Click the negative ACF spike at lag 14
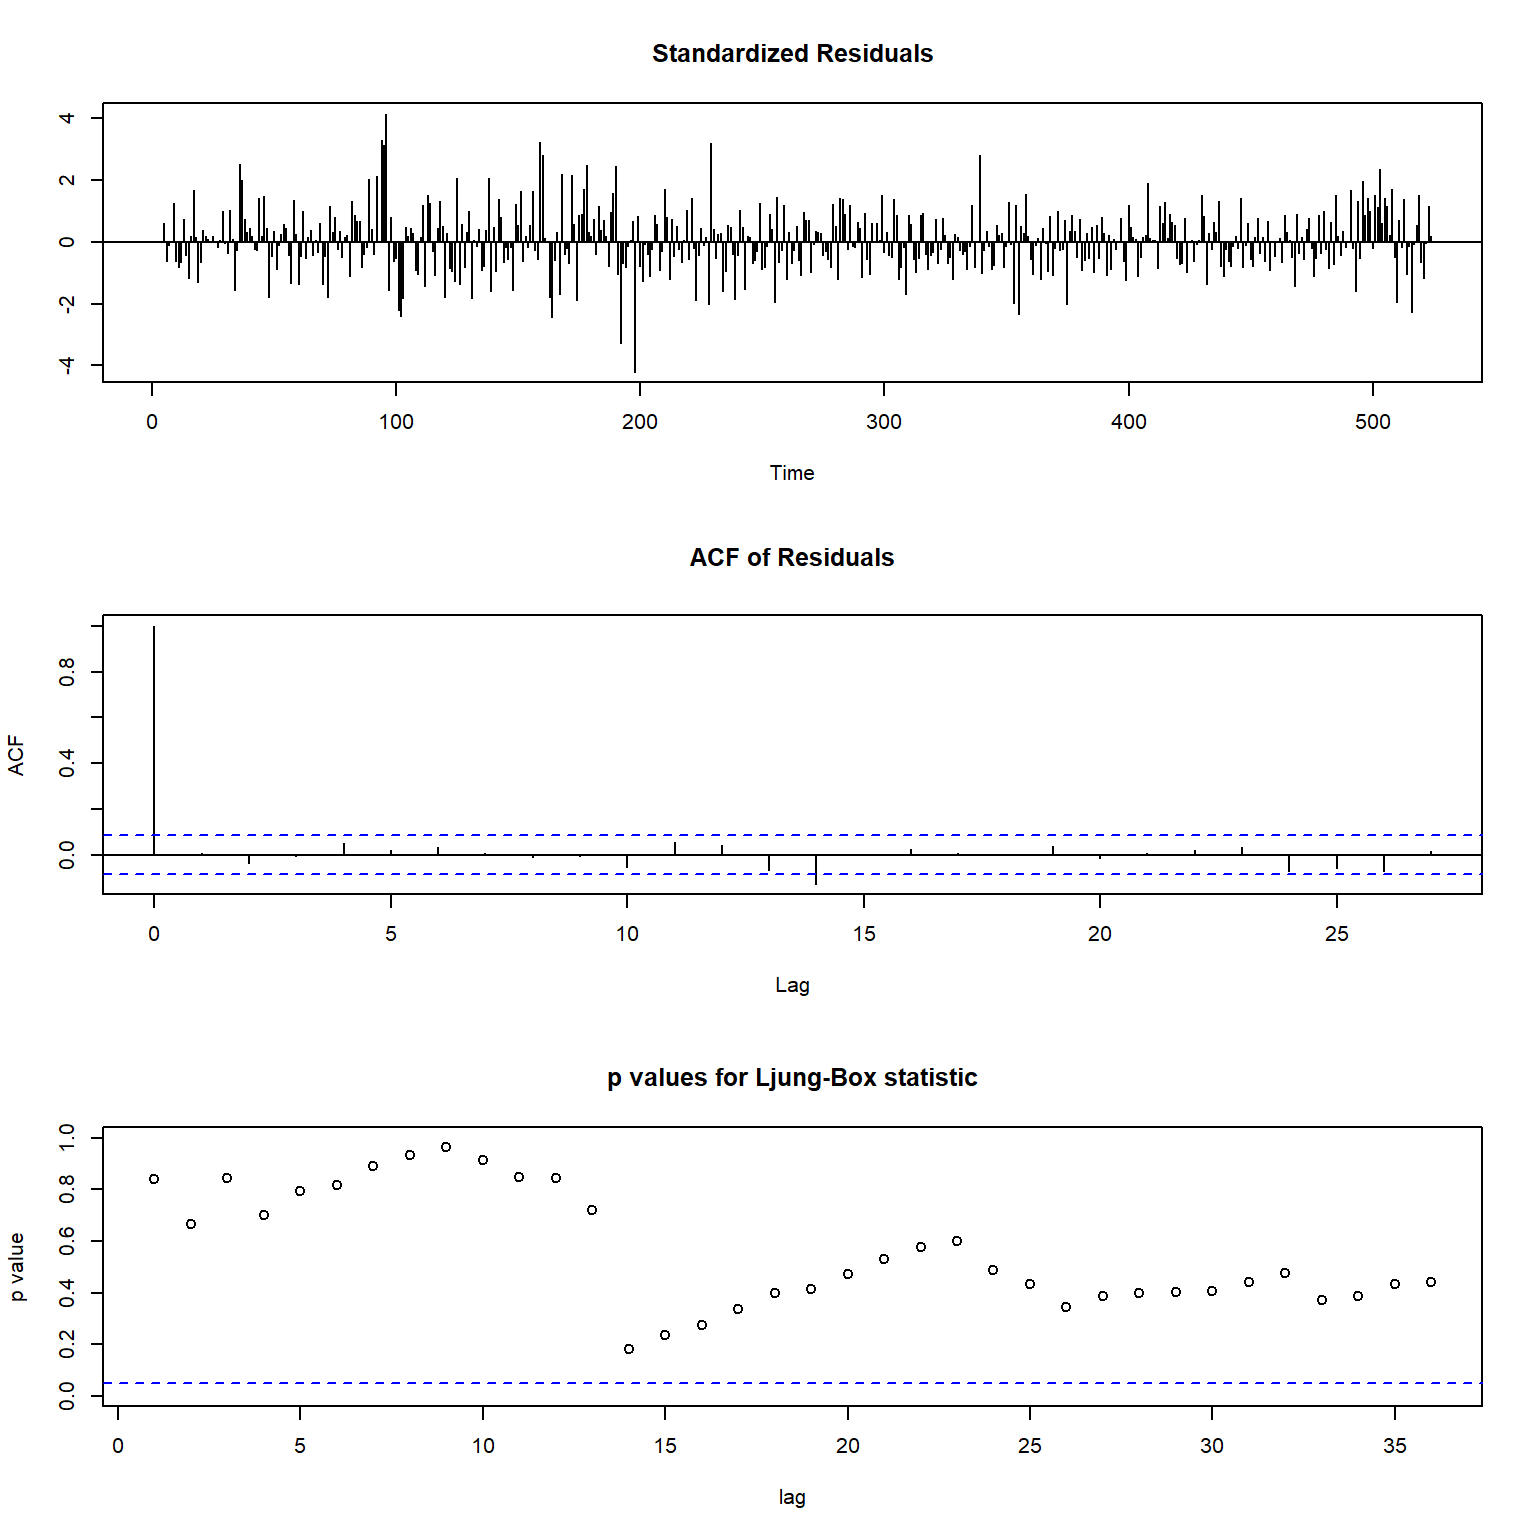 [x=816, y=870]
